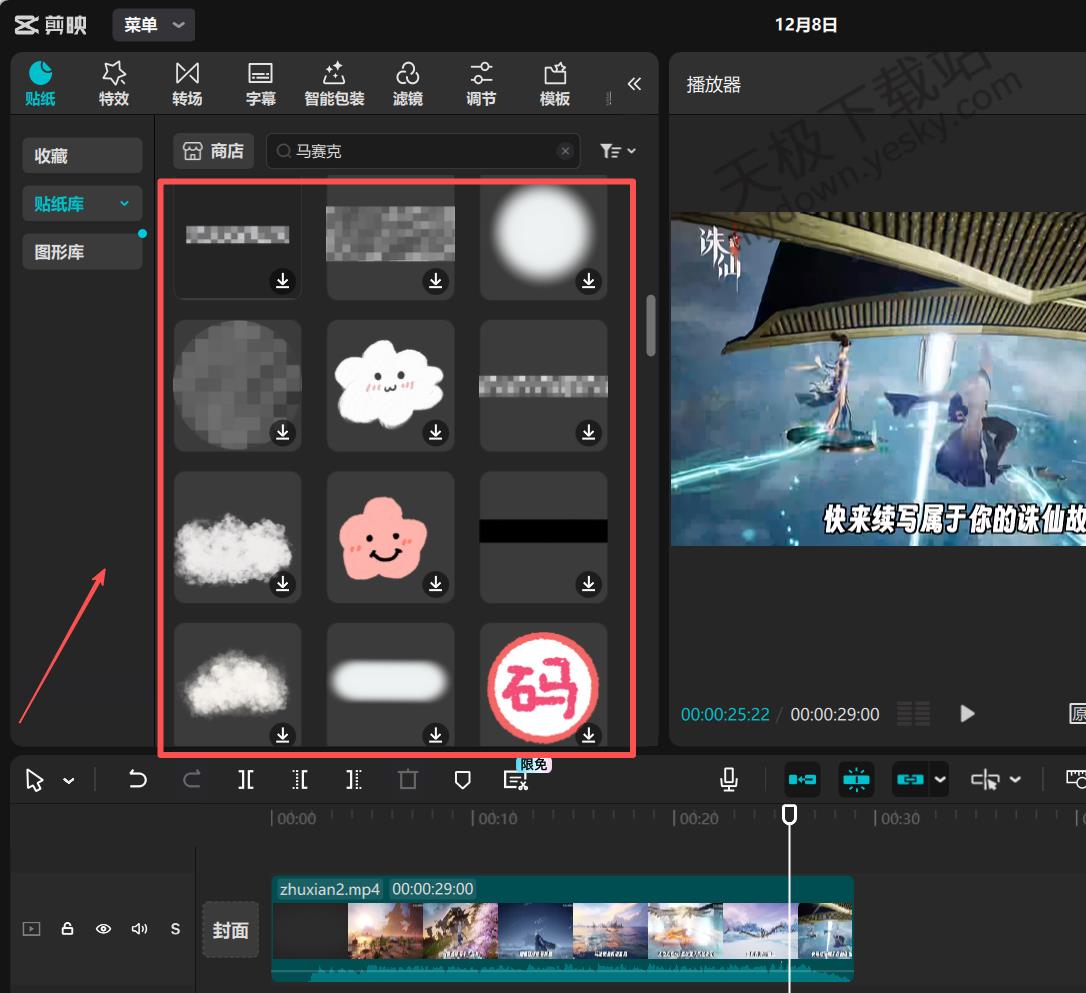
Task: Toggle visibility eye on video track
Action: pos(103,929)
